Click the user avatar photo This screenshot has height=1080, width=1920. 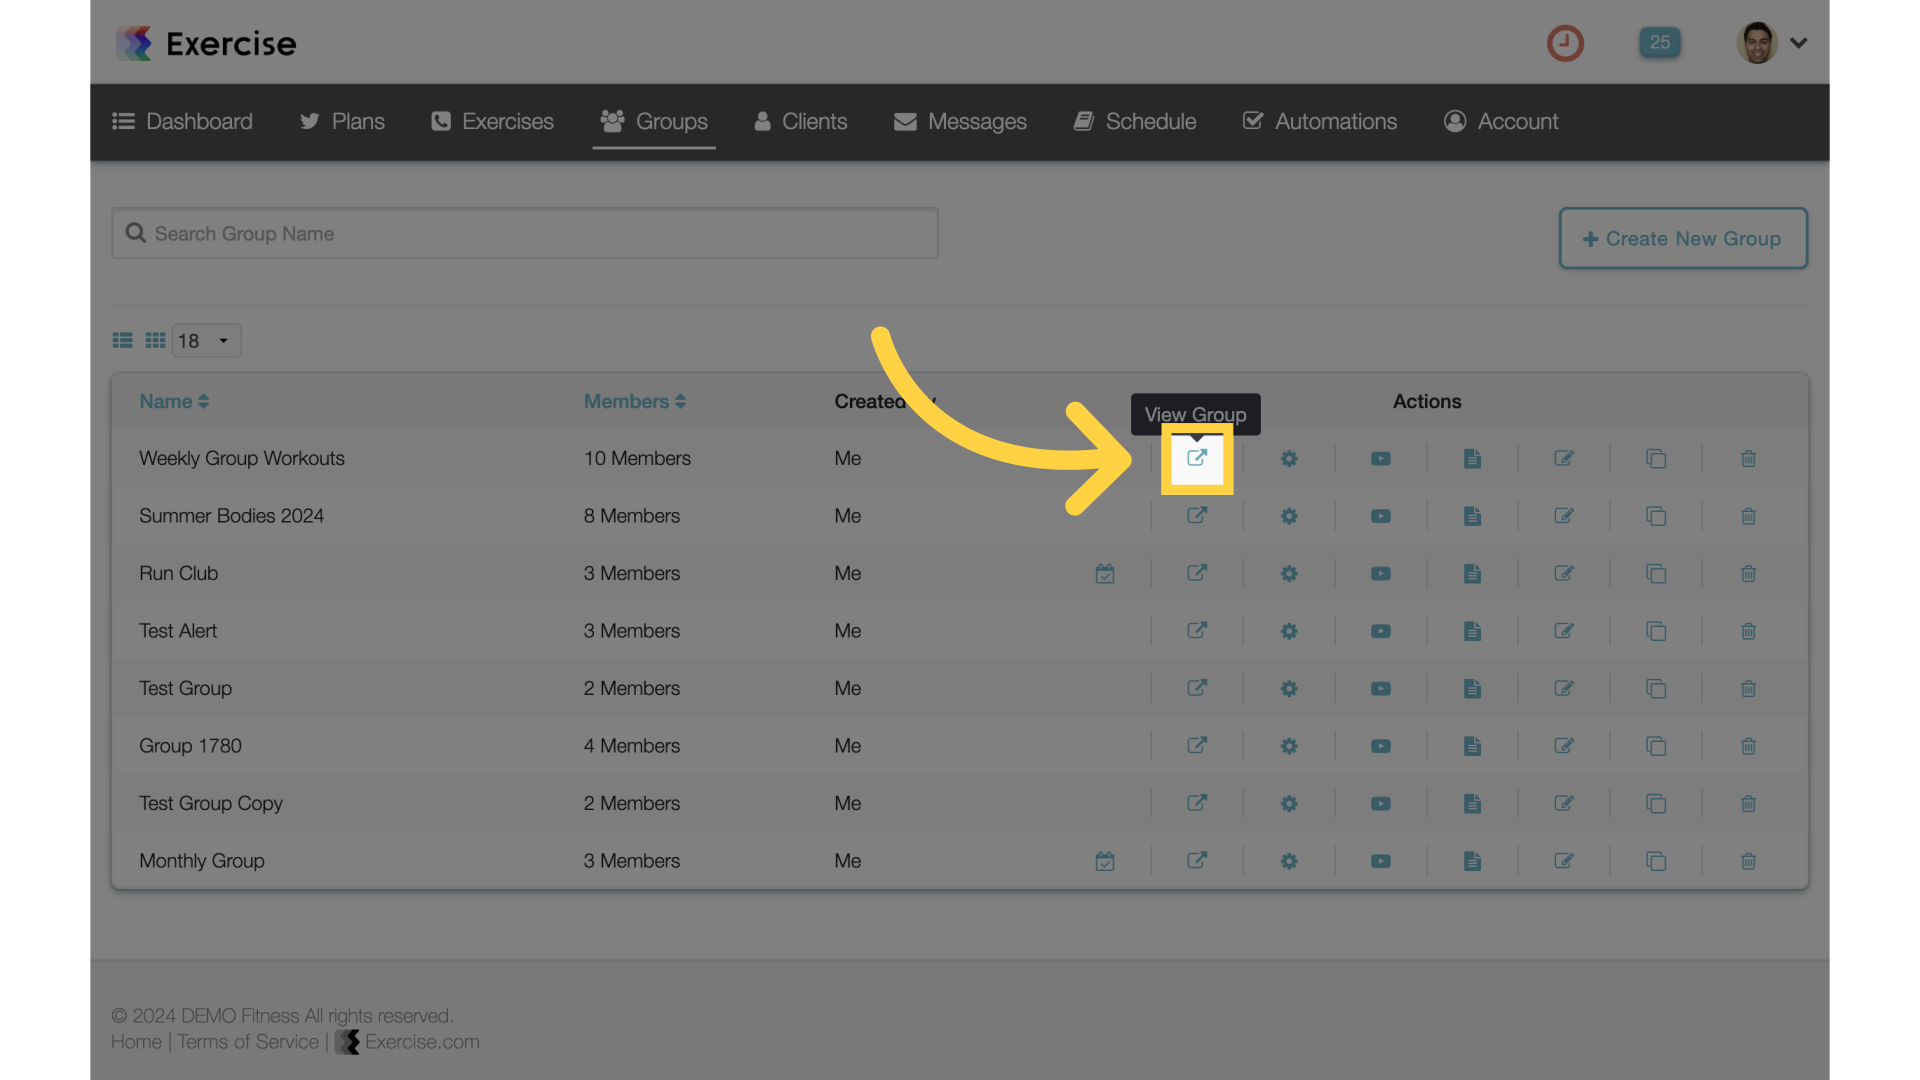[x=1757, y=43]
